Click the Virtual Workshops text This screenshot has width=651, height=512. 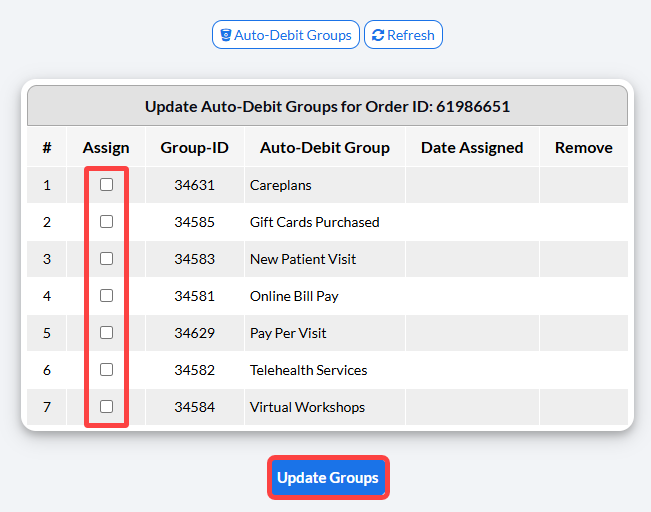[x=308, y=407]
